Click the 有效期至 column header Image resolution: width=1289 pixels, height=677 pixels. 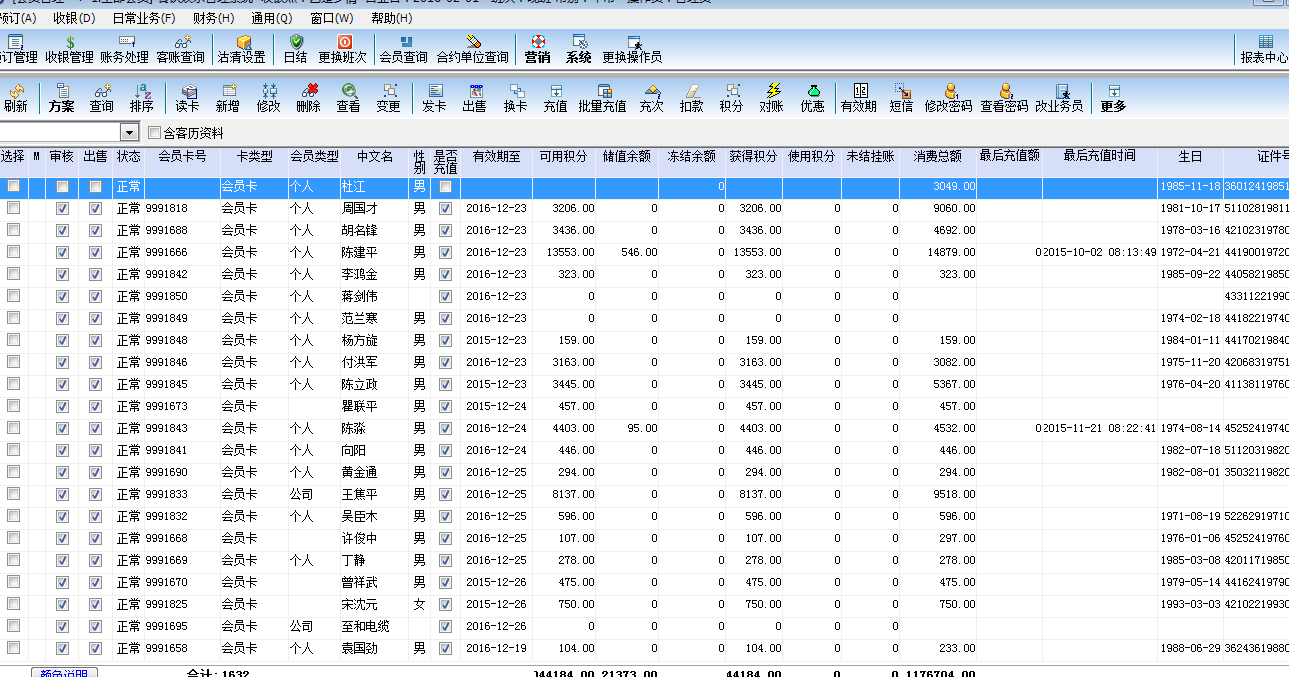(496, 156)
